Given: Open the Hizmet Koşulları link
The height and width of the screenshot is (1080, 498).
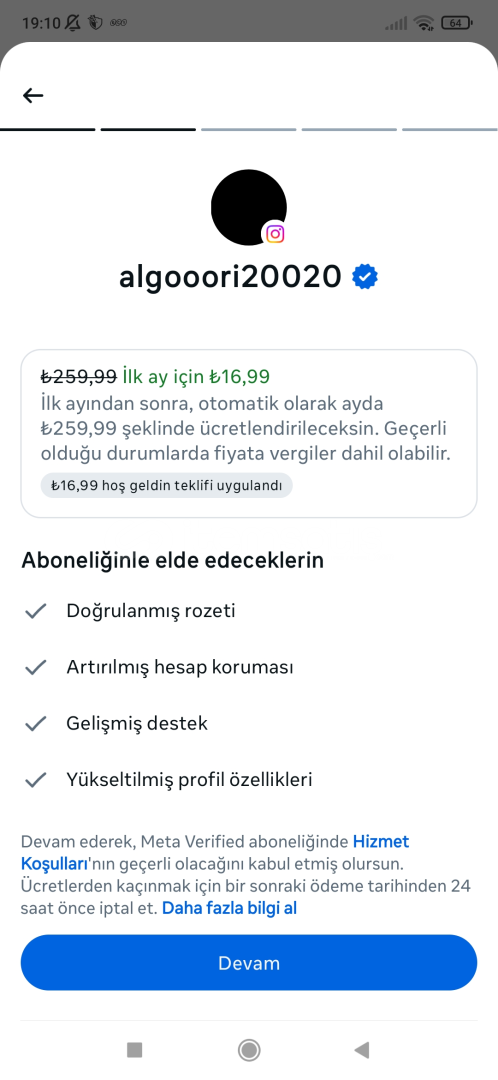Looking at the screenshot, I should [216, 852].
